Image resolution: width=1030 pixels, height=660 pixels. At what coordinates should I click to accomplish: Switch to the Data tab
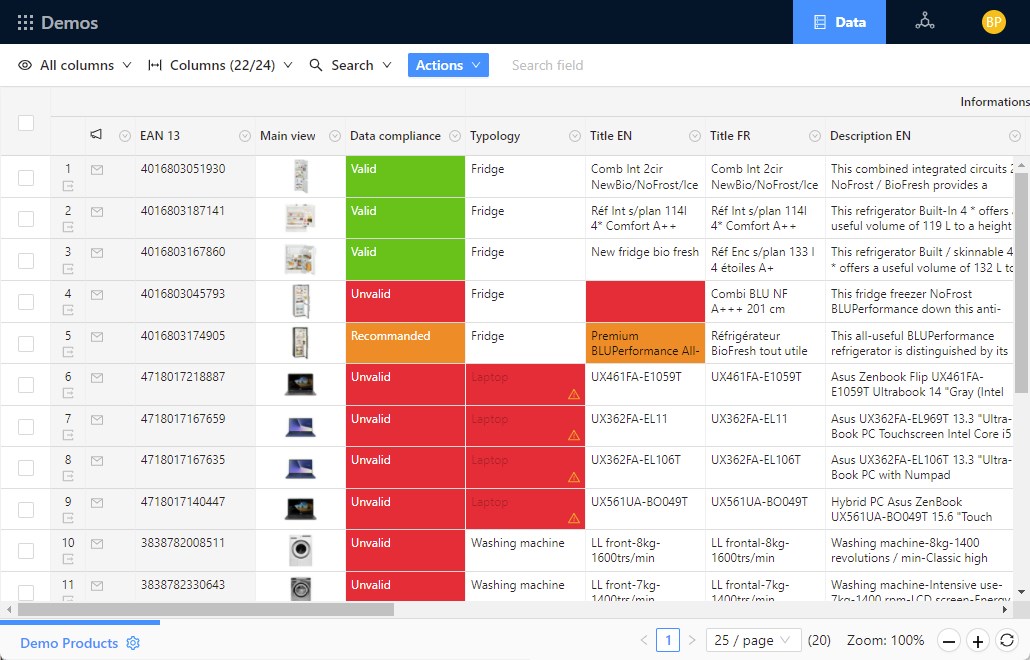[x=839, y=22]
